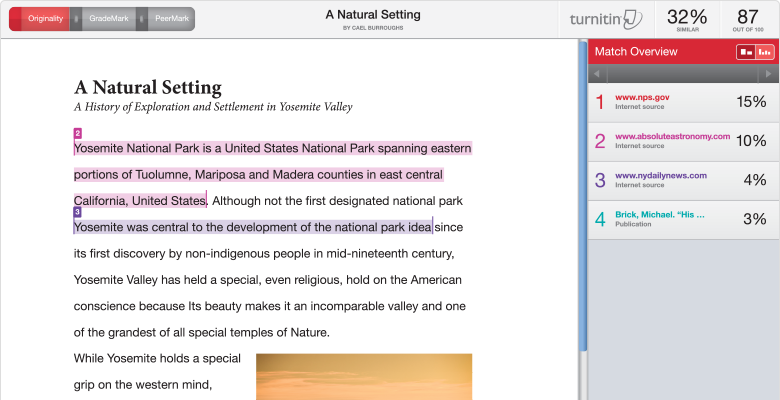Screen dimensions: 780x400
Task: Click the purple source marker 3 flag
Action: pyautogui.click(x=78, y=212)
